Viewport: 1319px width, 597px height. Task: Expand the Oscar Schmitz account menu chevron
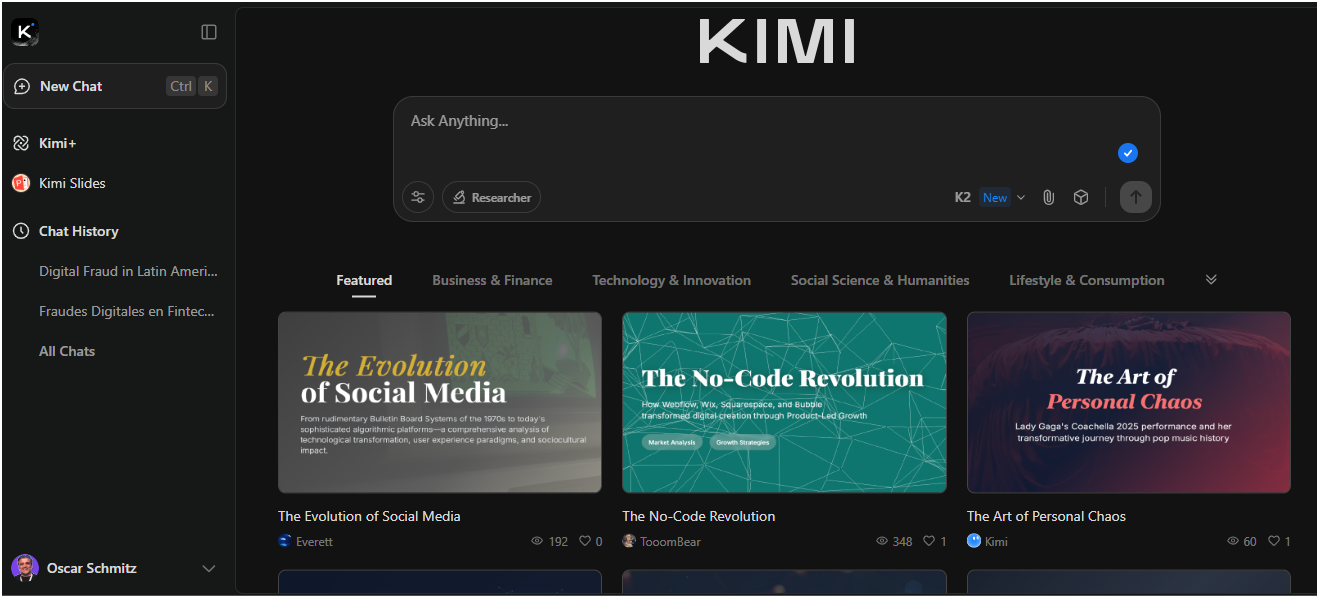(209, 568)
